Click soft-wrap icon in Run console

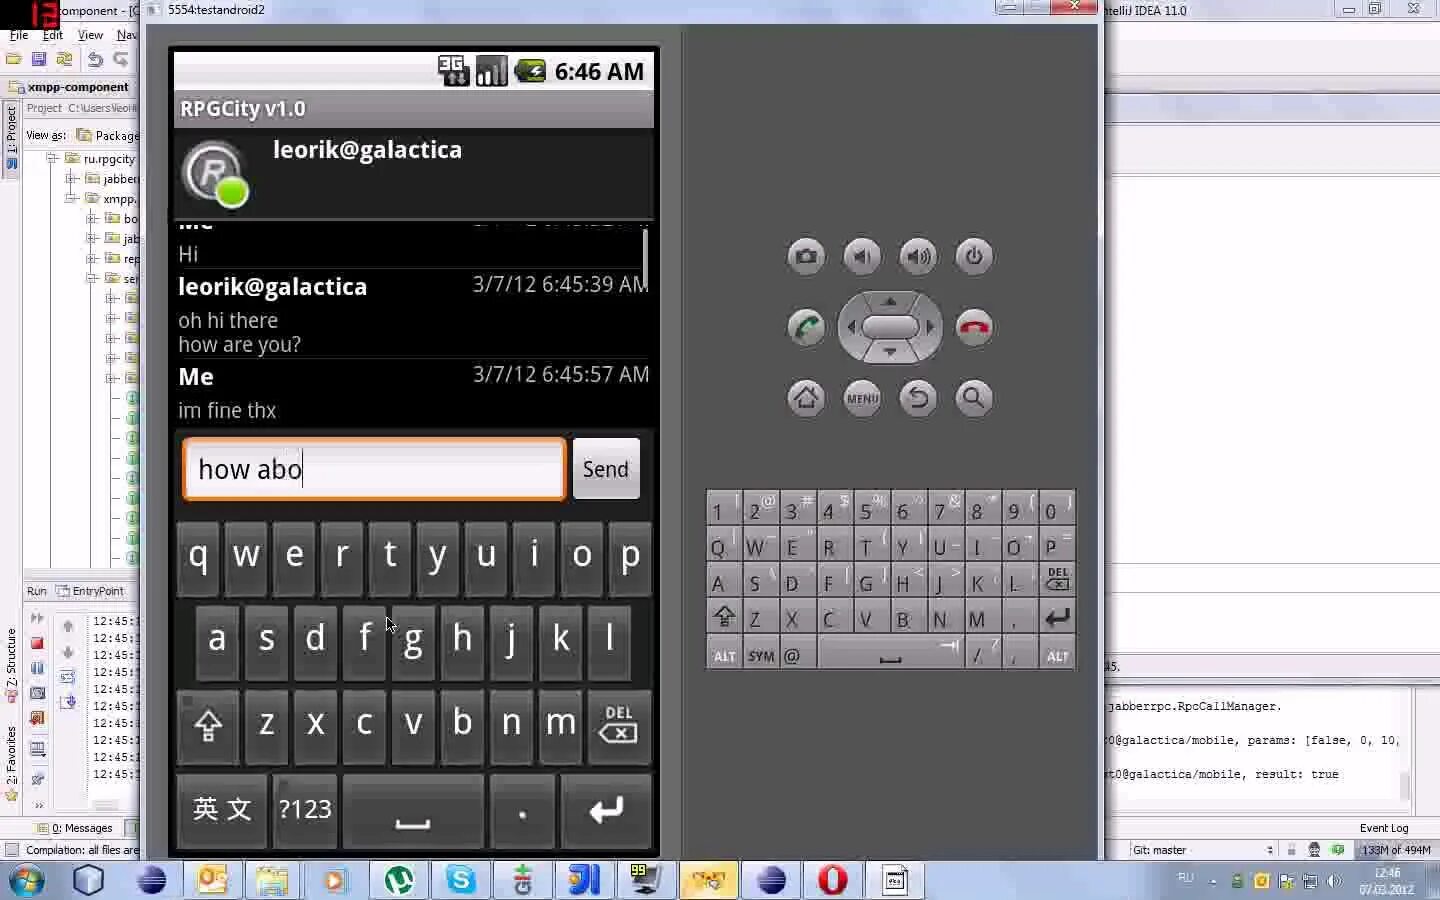click(68, 677)
